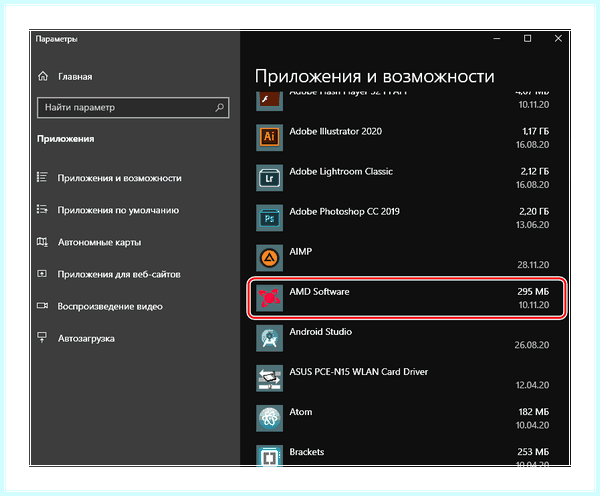Click the 1,17 ГБ size of Illustrator
The width and height of the screenshot is (600, 496).
(535, 131)
